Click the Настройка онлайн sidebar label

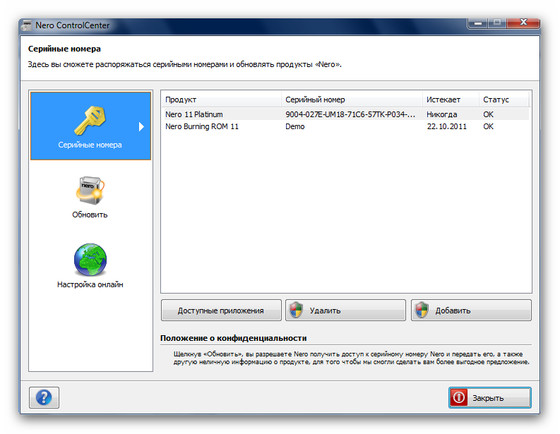coord(90,285)
